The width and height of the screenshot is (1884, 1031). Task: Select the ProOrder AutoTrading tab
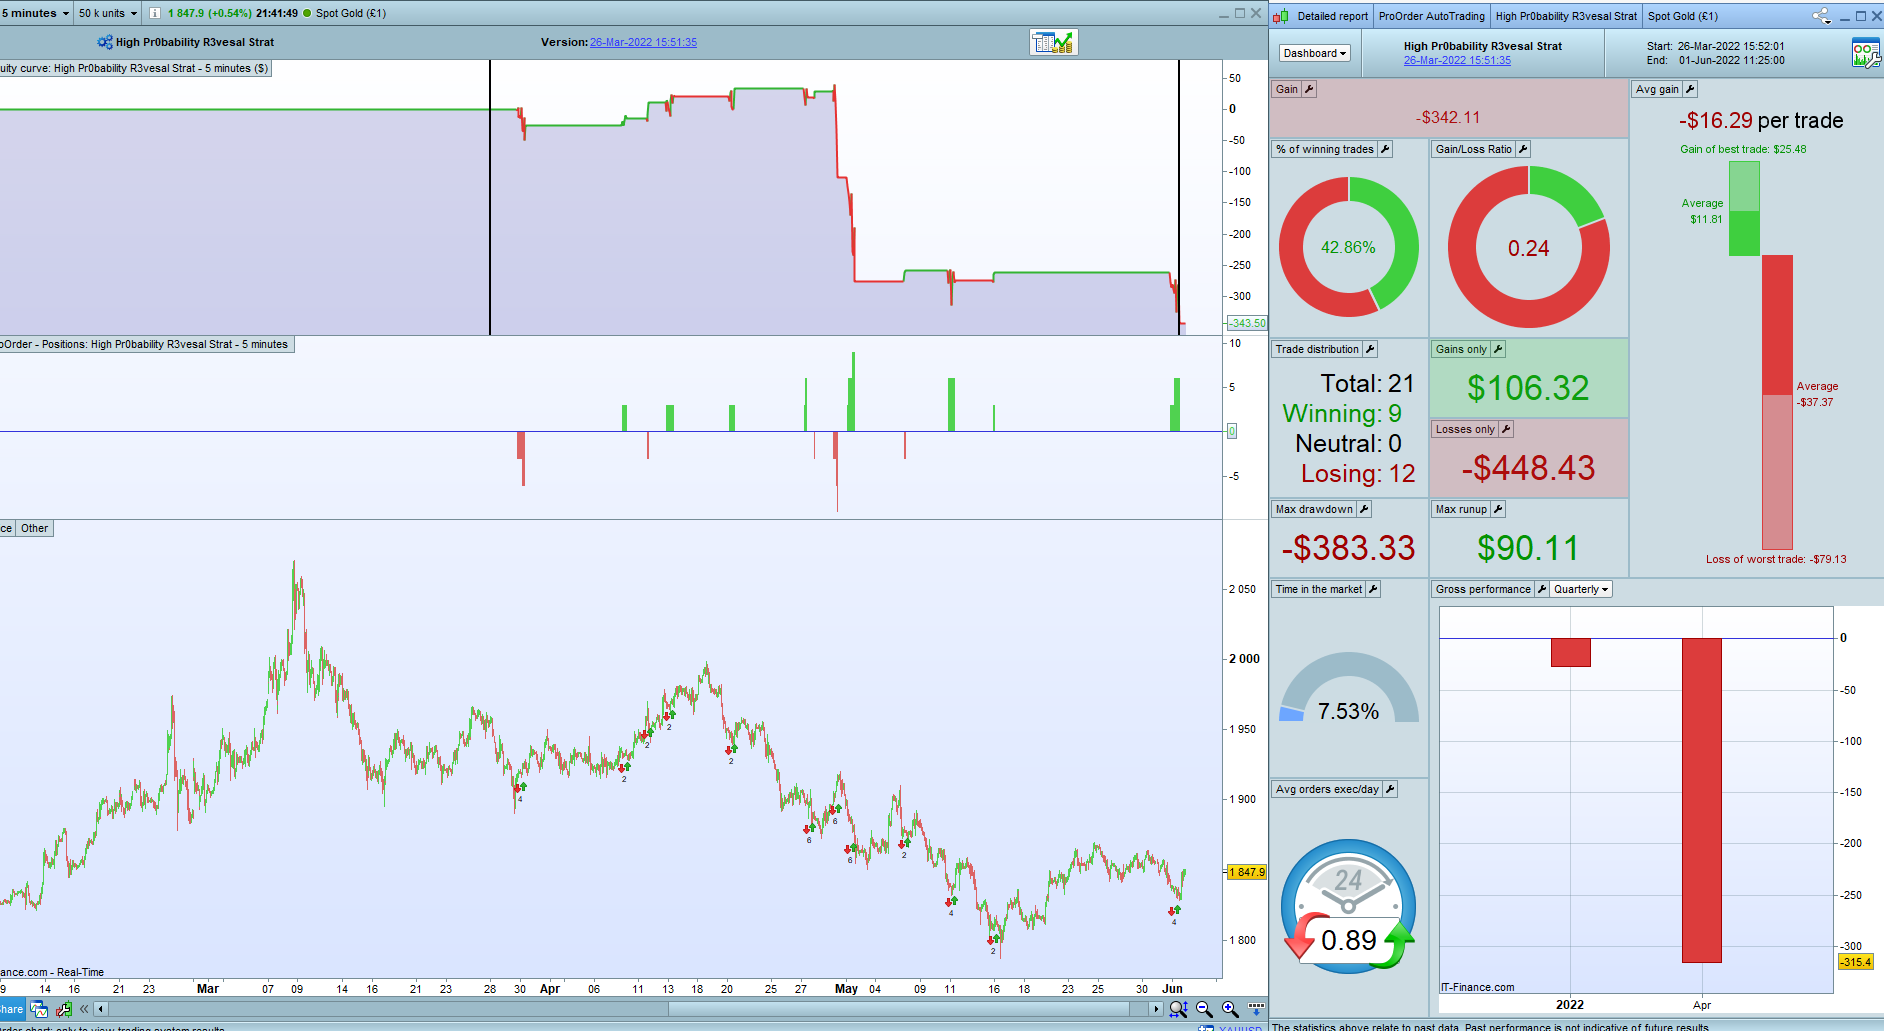[1432, 16]
